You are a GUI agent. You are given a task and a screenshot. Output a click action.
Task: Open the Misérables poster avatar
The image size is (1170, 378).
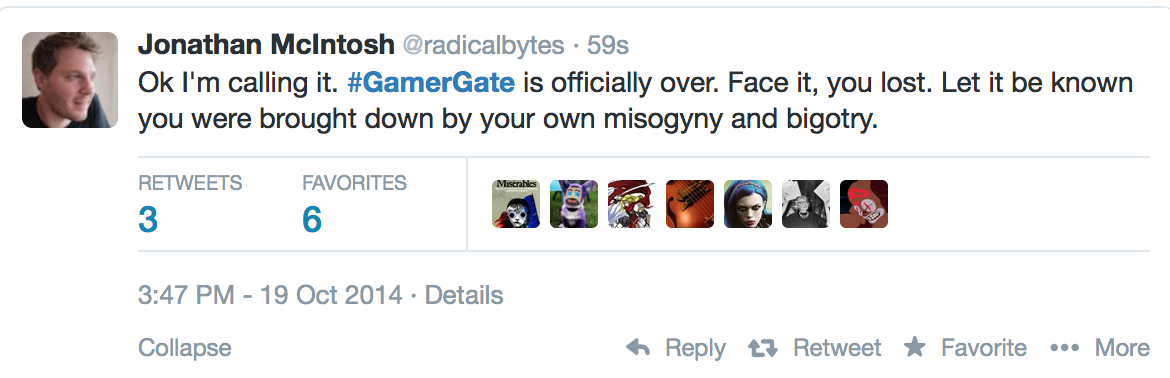click(x=516, y=204)
